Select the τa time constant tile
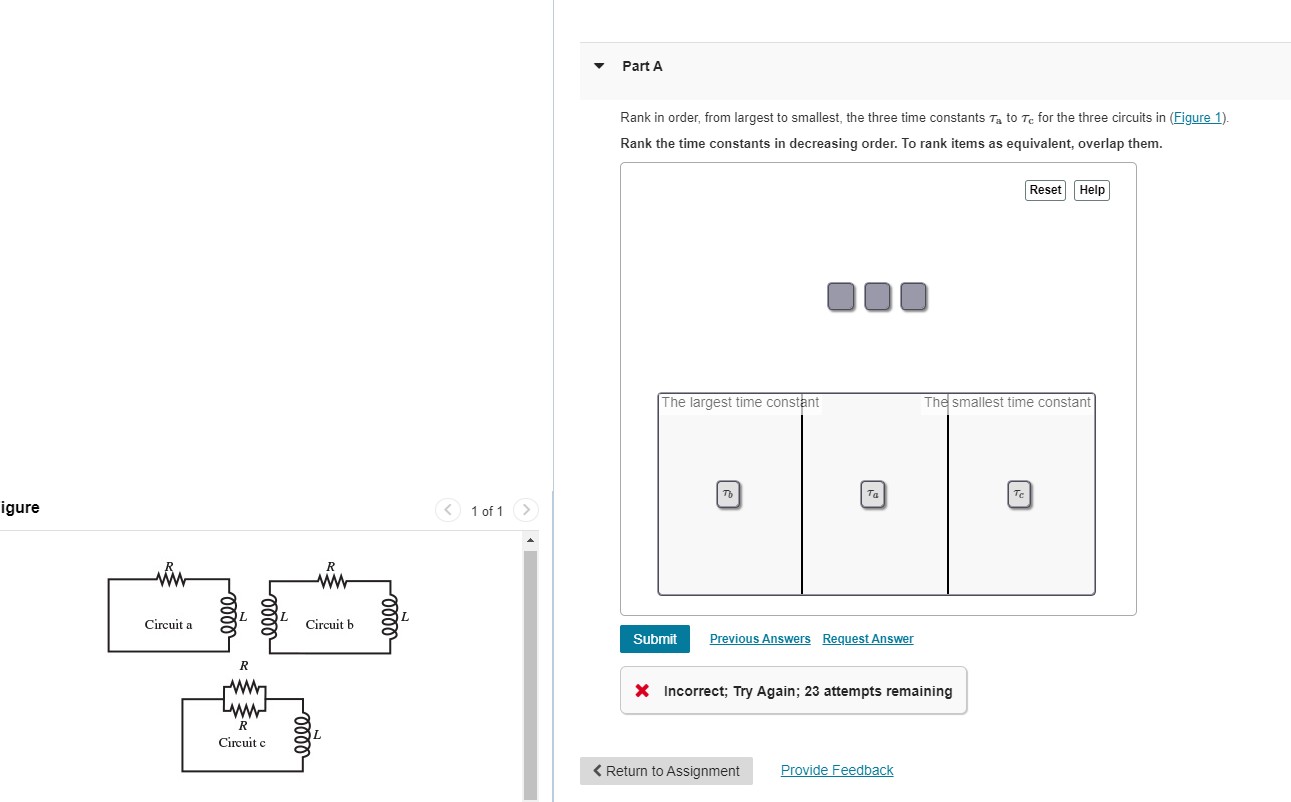 click(x=873, y=493)
